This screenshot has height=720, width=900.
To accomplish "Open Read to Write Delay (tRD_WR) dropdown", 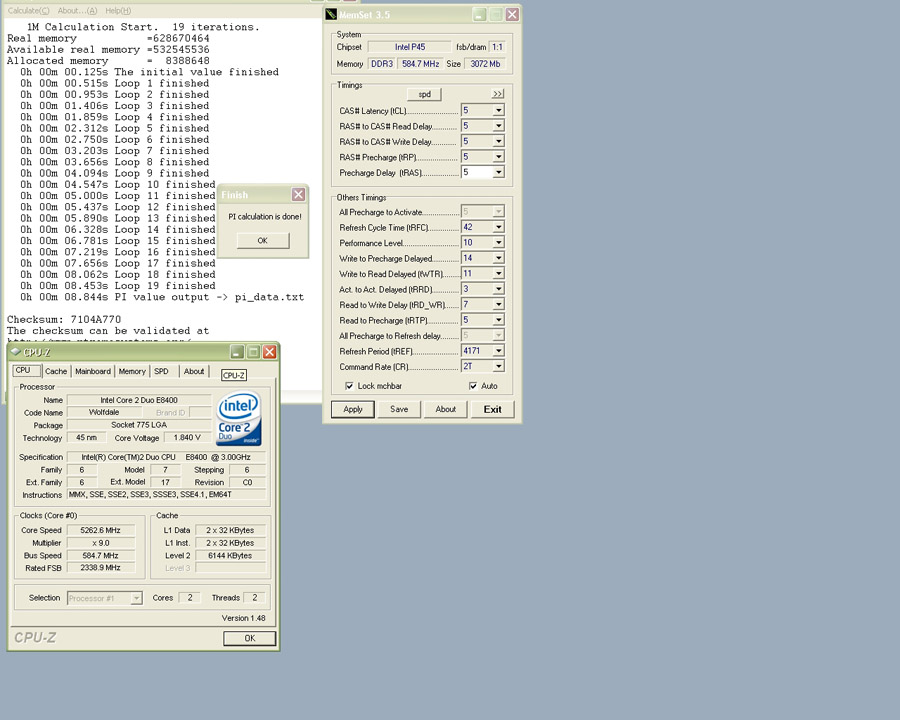I will [498, 305].
